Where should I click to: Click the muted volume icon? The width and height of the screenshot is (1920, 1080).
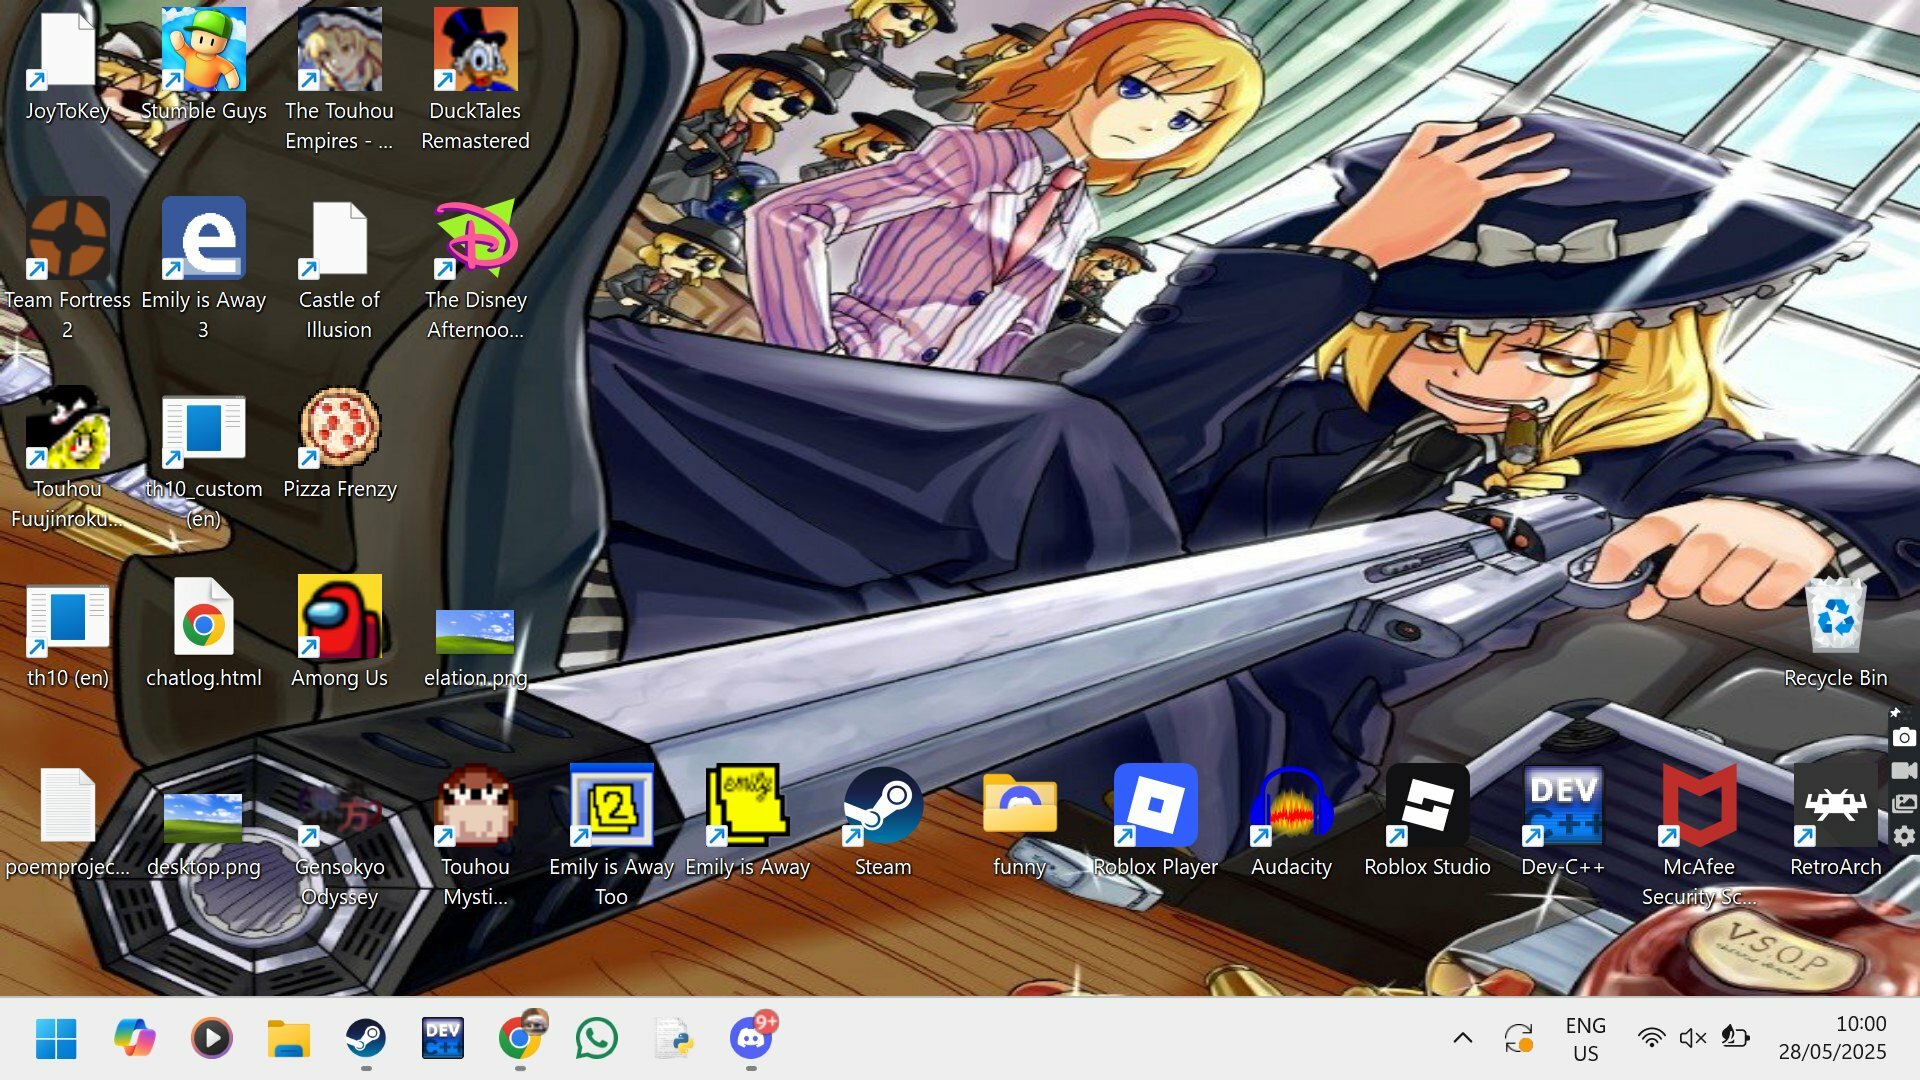click(x=1692, y=1038)
